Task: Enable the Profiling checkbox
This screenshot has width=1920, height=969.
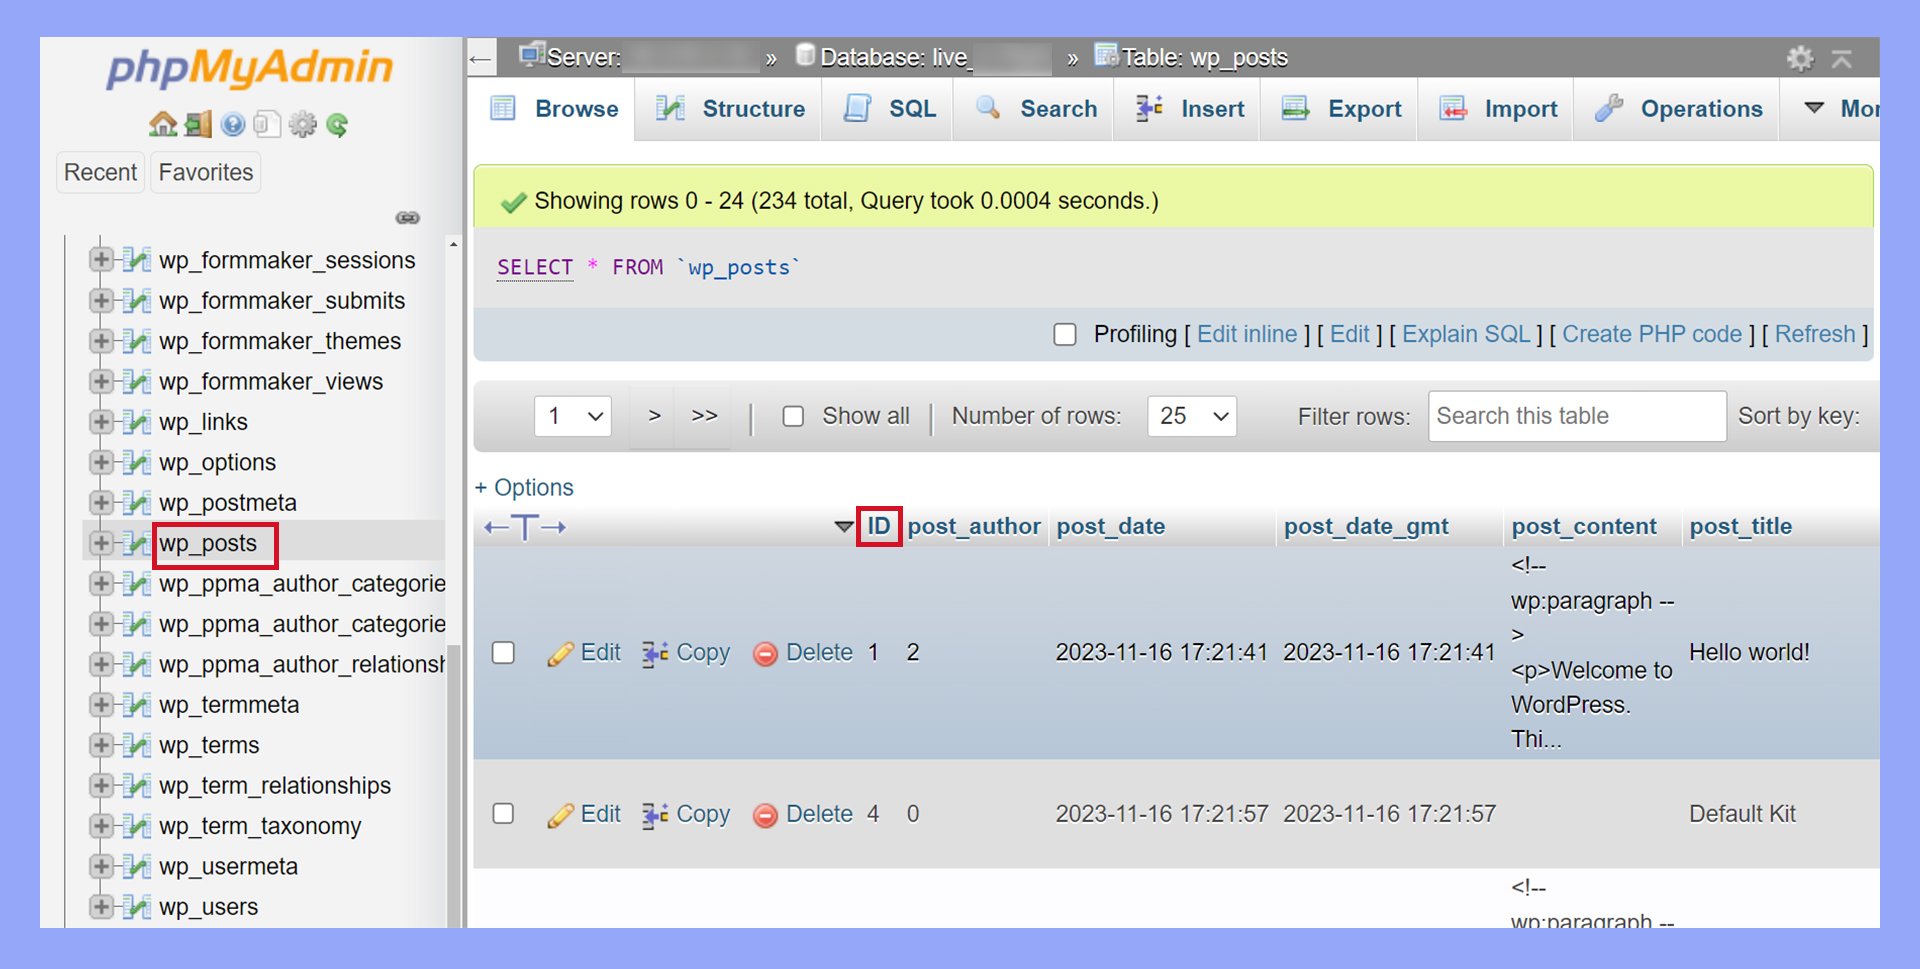Action: pyautogui.click(x=1065, y=335)
